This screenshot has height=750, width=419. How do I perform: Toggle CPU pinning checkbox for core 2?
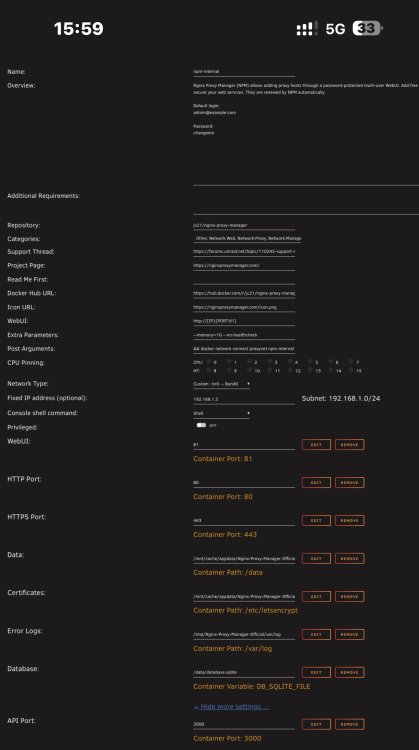click(249, 362)
